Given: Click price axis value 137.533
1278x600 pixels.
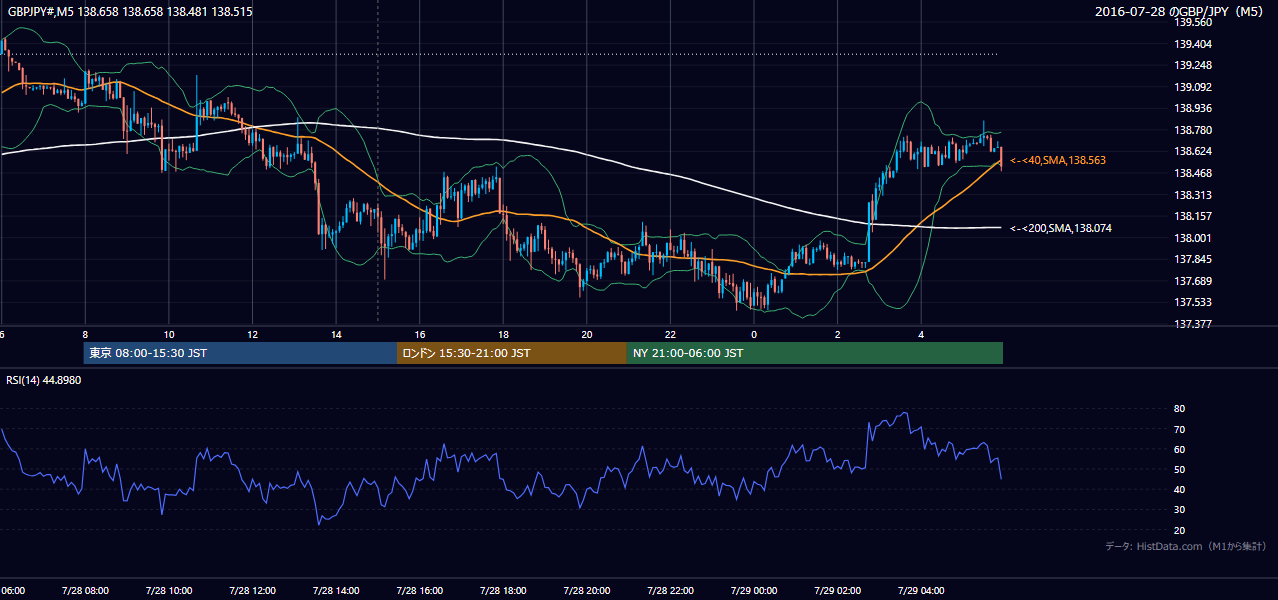Looking at the screenshot, I should 1192,302.
